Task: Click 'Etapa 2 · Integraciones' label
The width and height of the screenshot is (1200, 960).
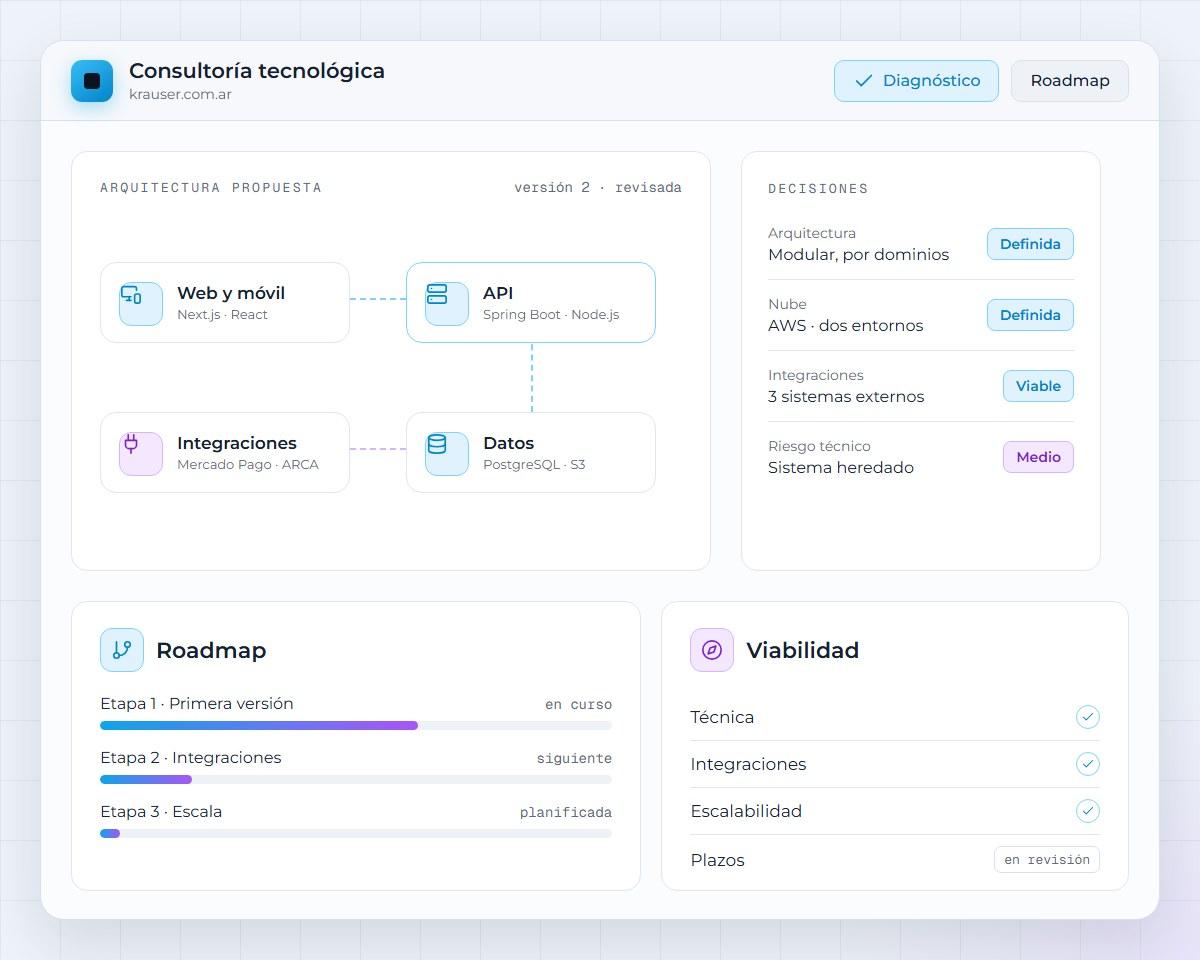Action: click(x=191, y=758)
